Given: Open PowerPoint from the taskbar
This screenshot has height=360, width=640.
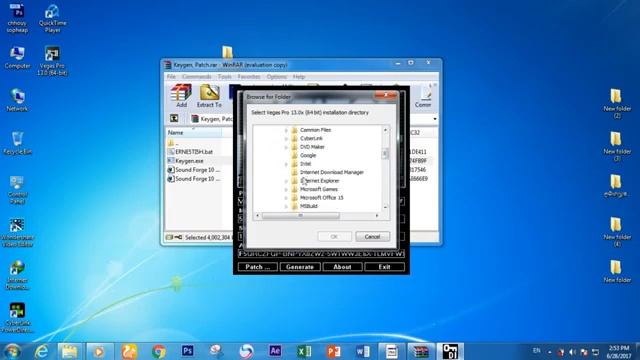Looking at the screenshot, I should (333, 351).
